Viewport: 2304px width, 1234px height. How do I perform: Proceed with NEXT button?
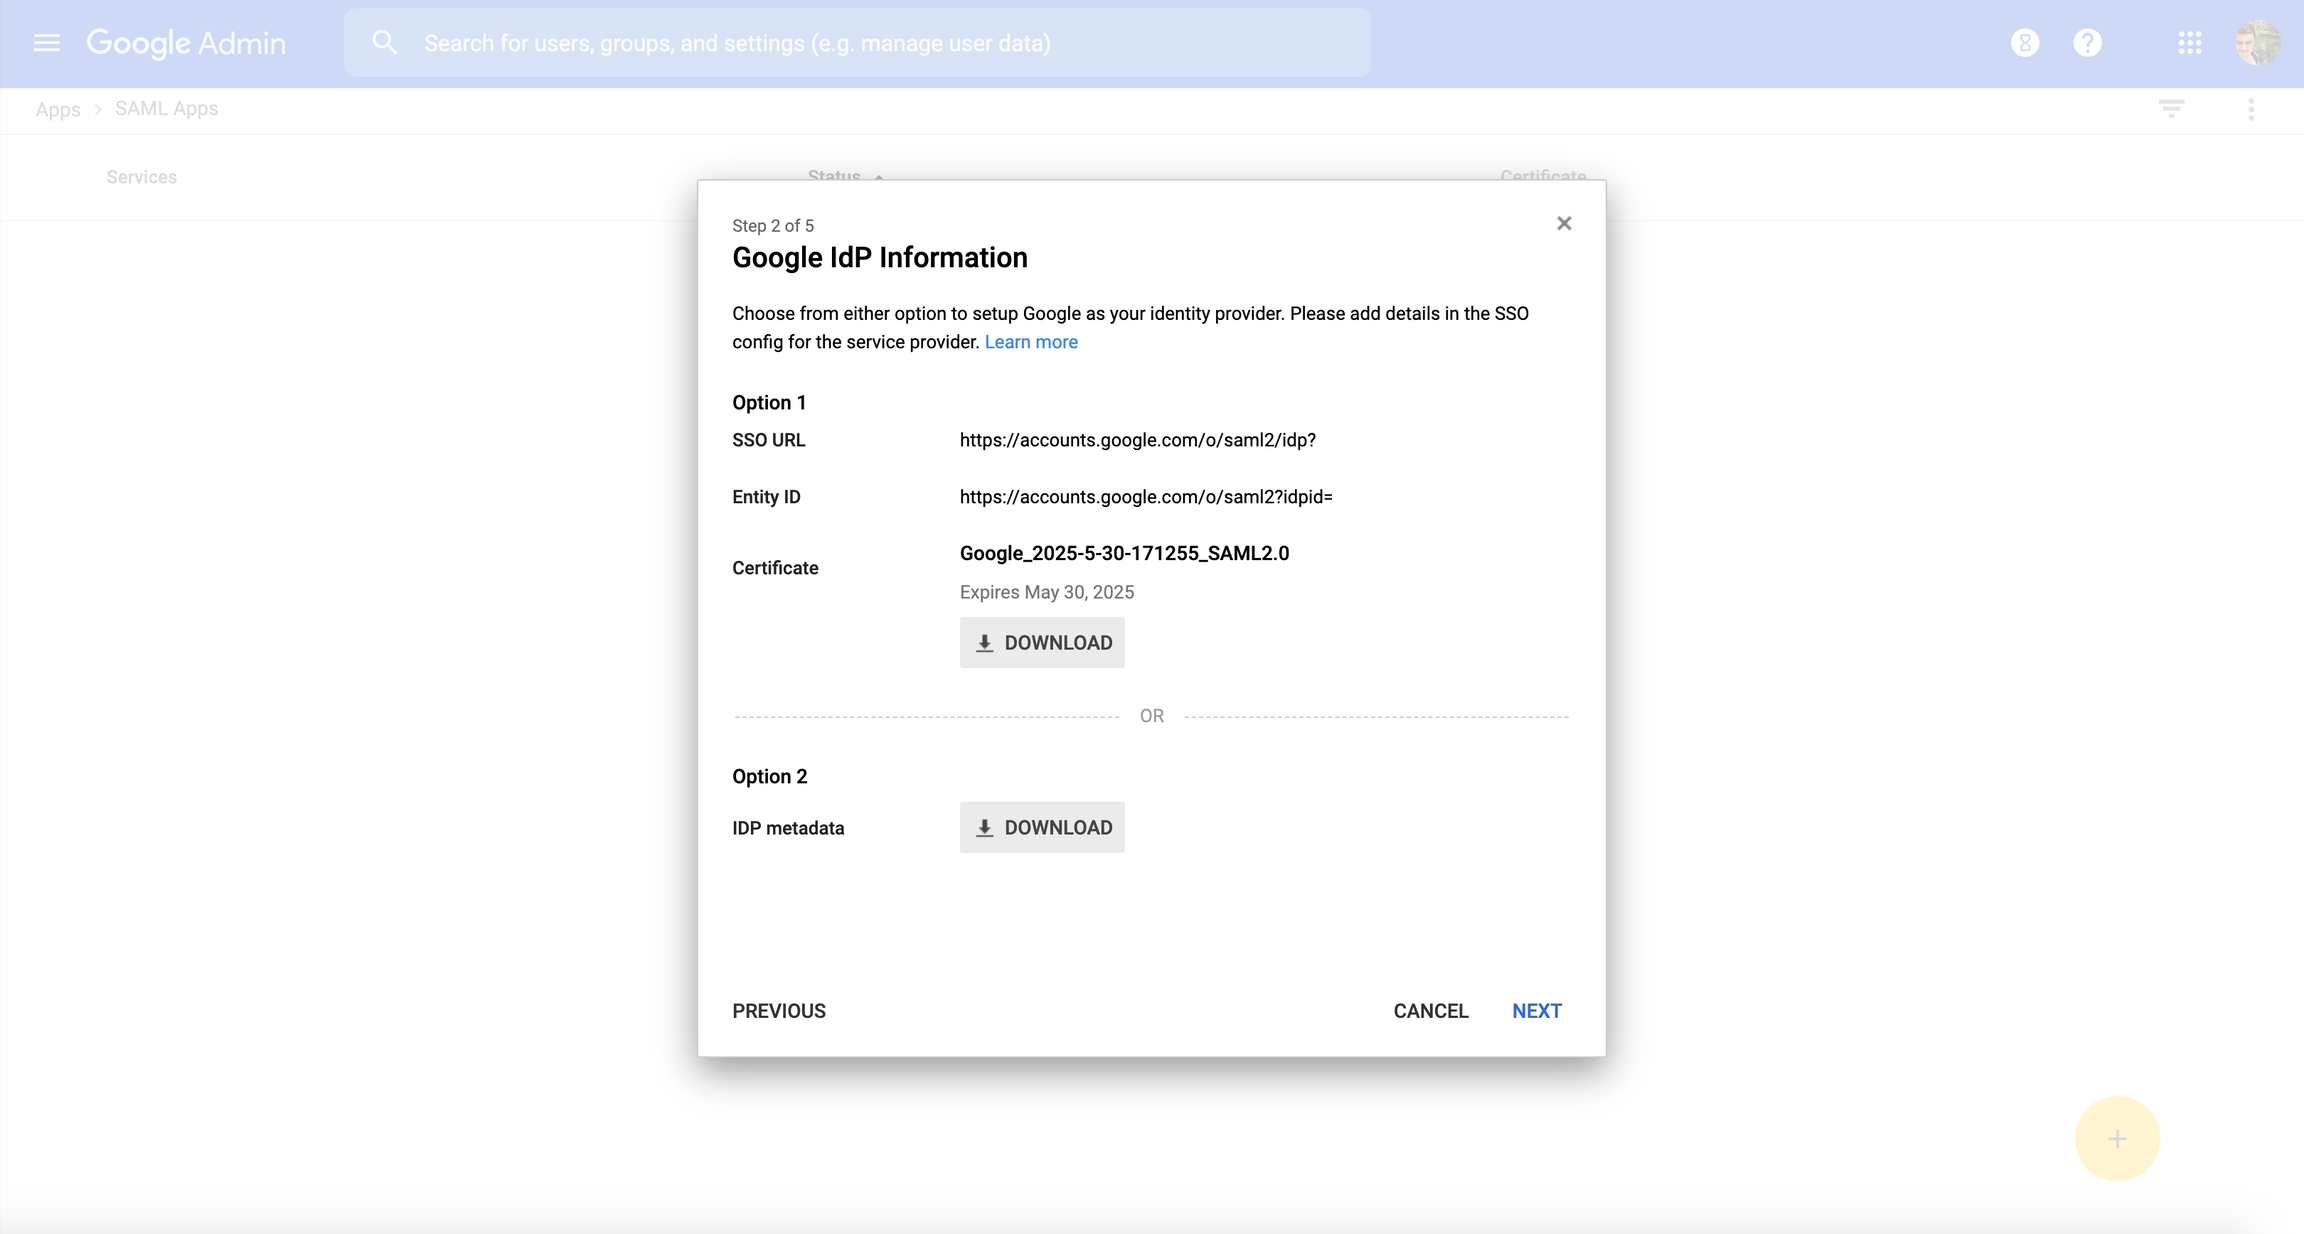point(1537,1011)
